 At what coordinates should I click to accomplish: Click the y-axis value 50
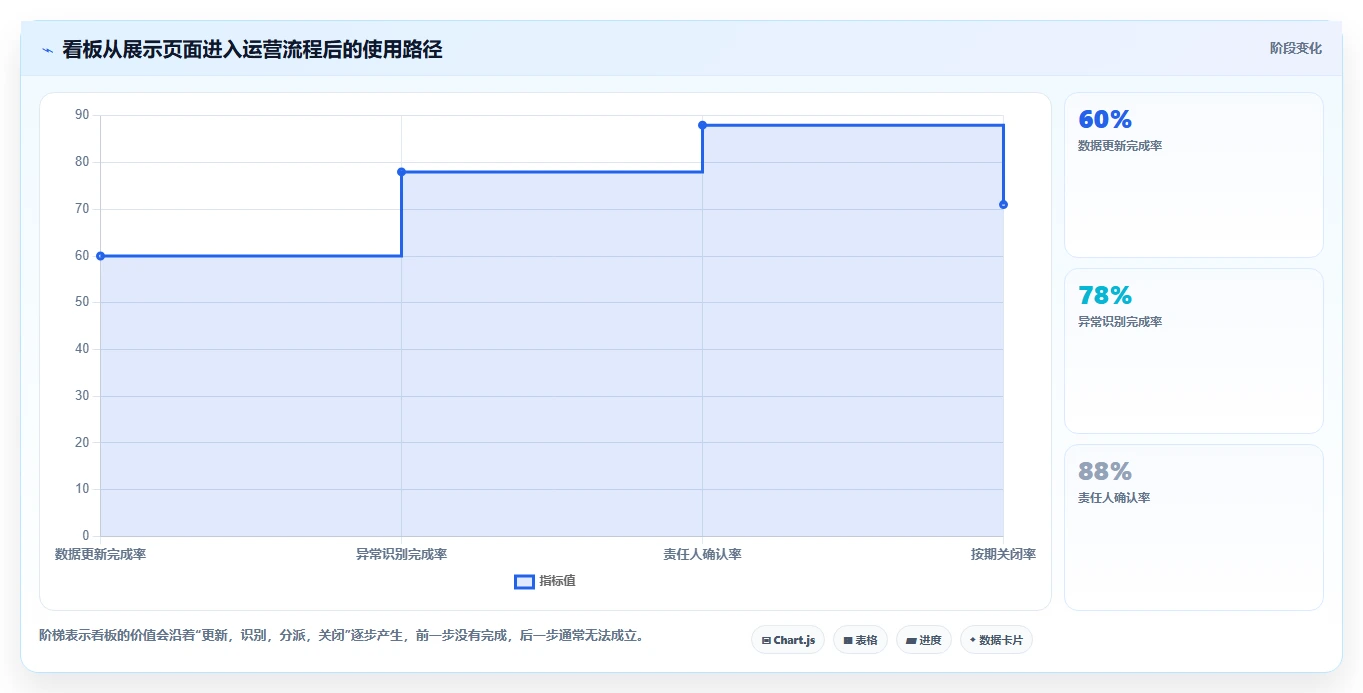[x=82, y=302]
